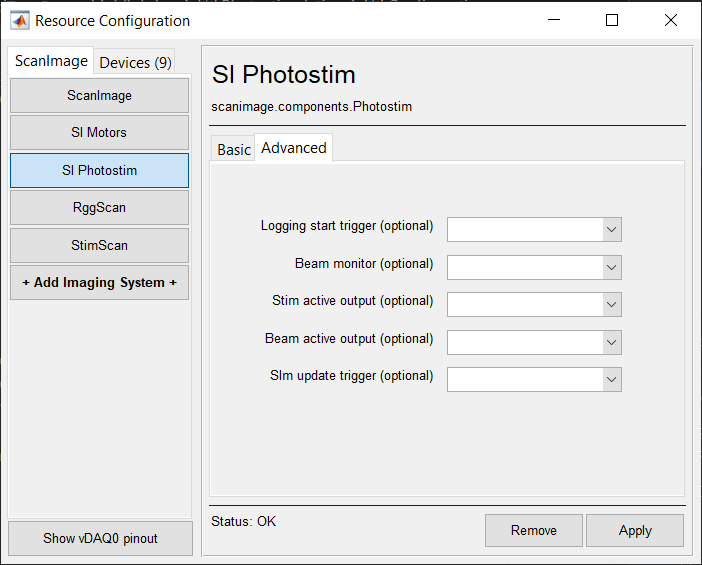This screenshot has height=565, width=702.
Task: Apply the Photostim settings
Action: click(x=635, y=531)
